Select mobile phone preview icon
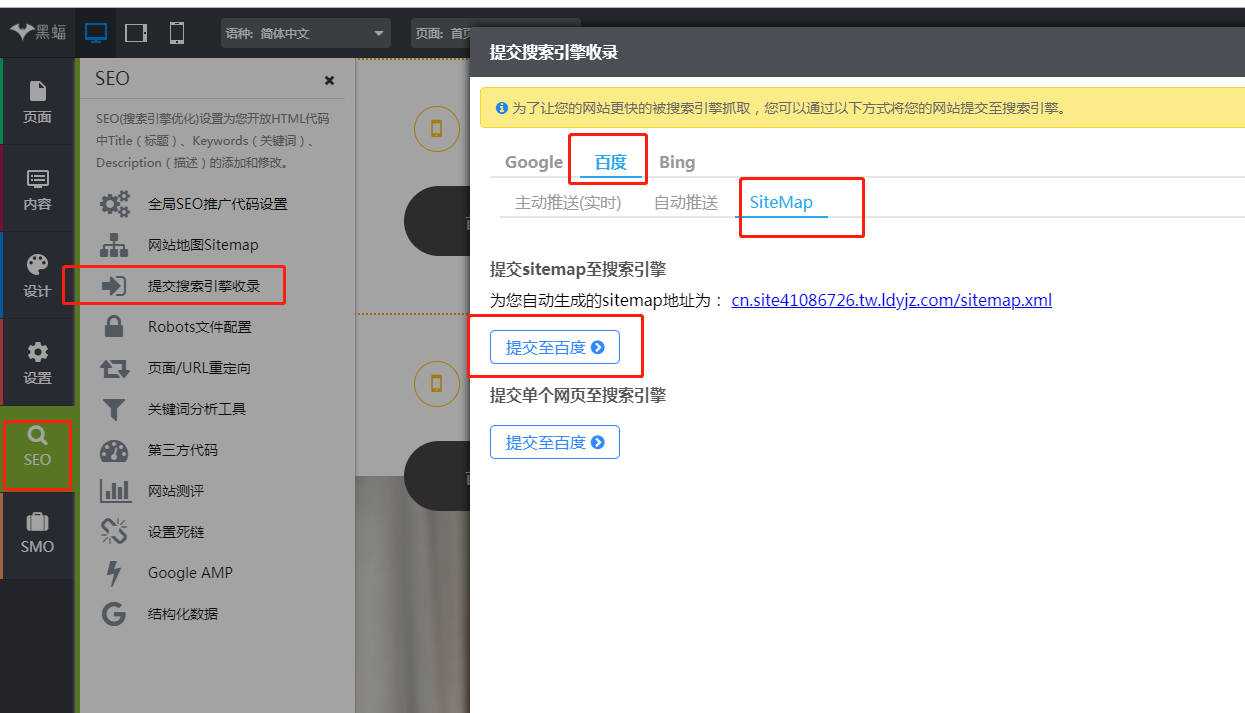 pos(177,33)
